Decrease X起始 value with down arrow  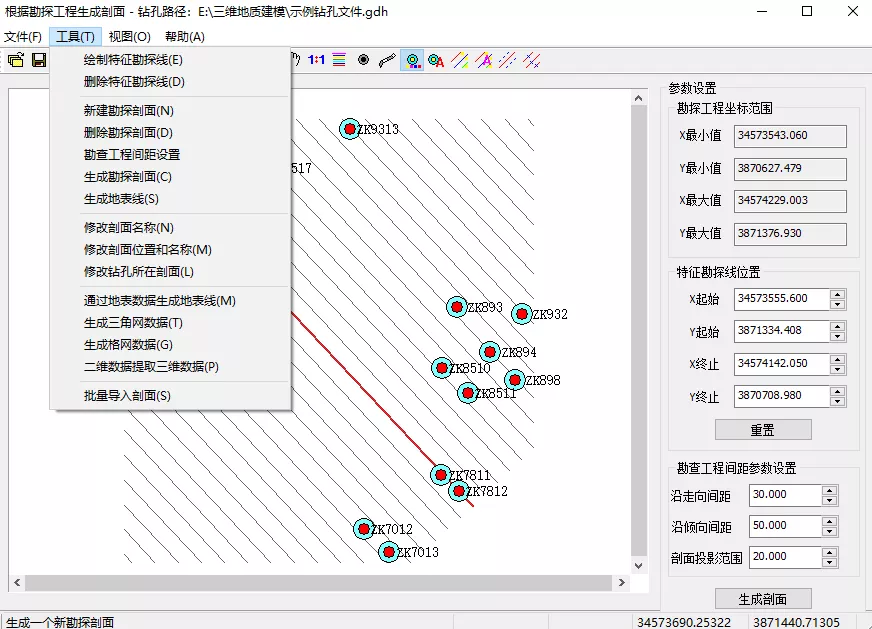(x=838, y=304)
